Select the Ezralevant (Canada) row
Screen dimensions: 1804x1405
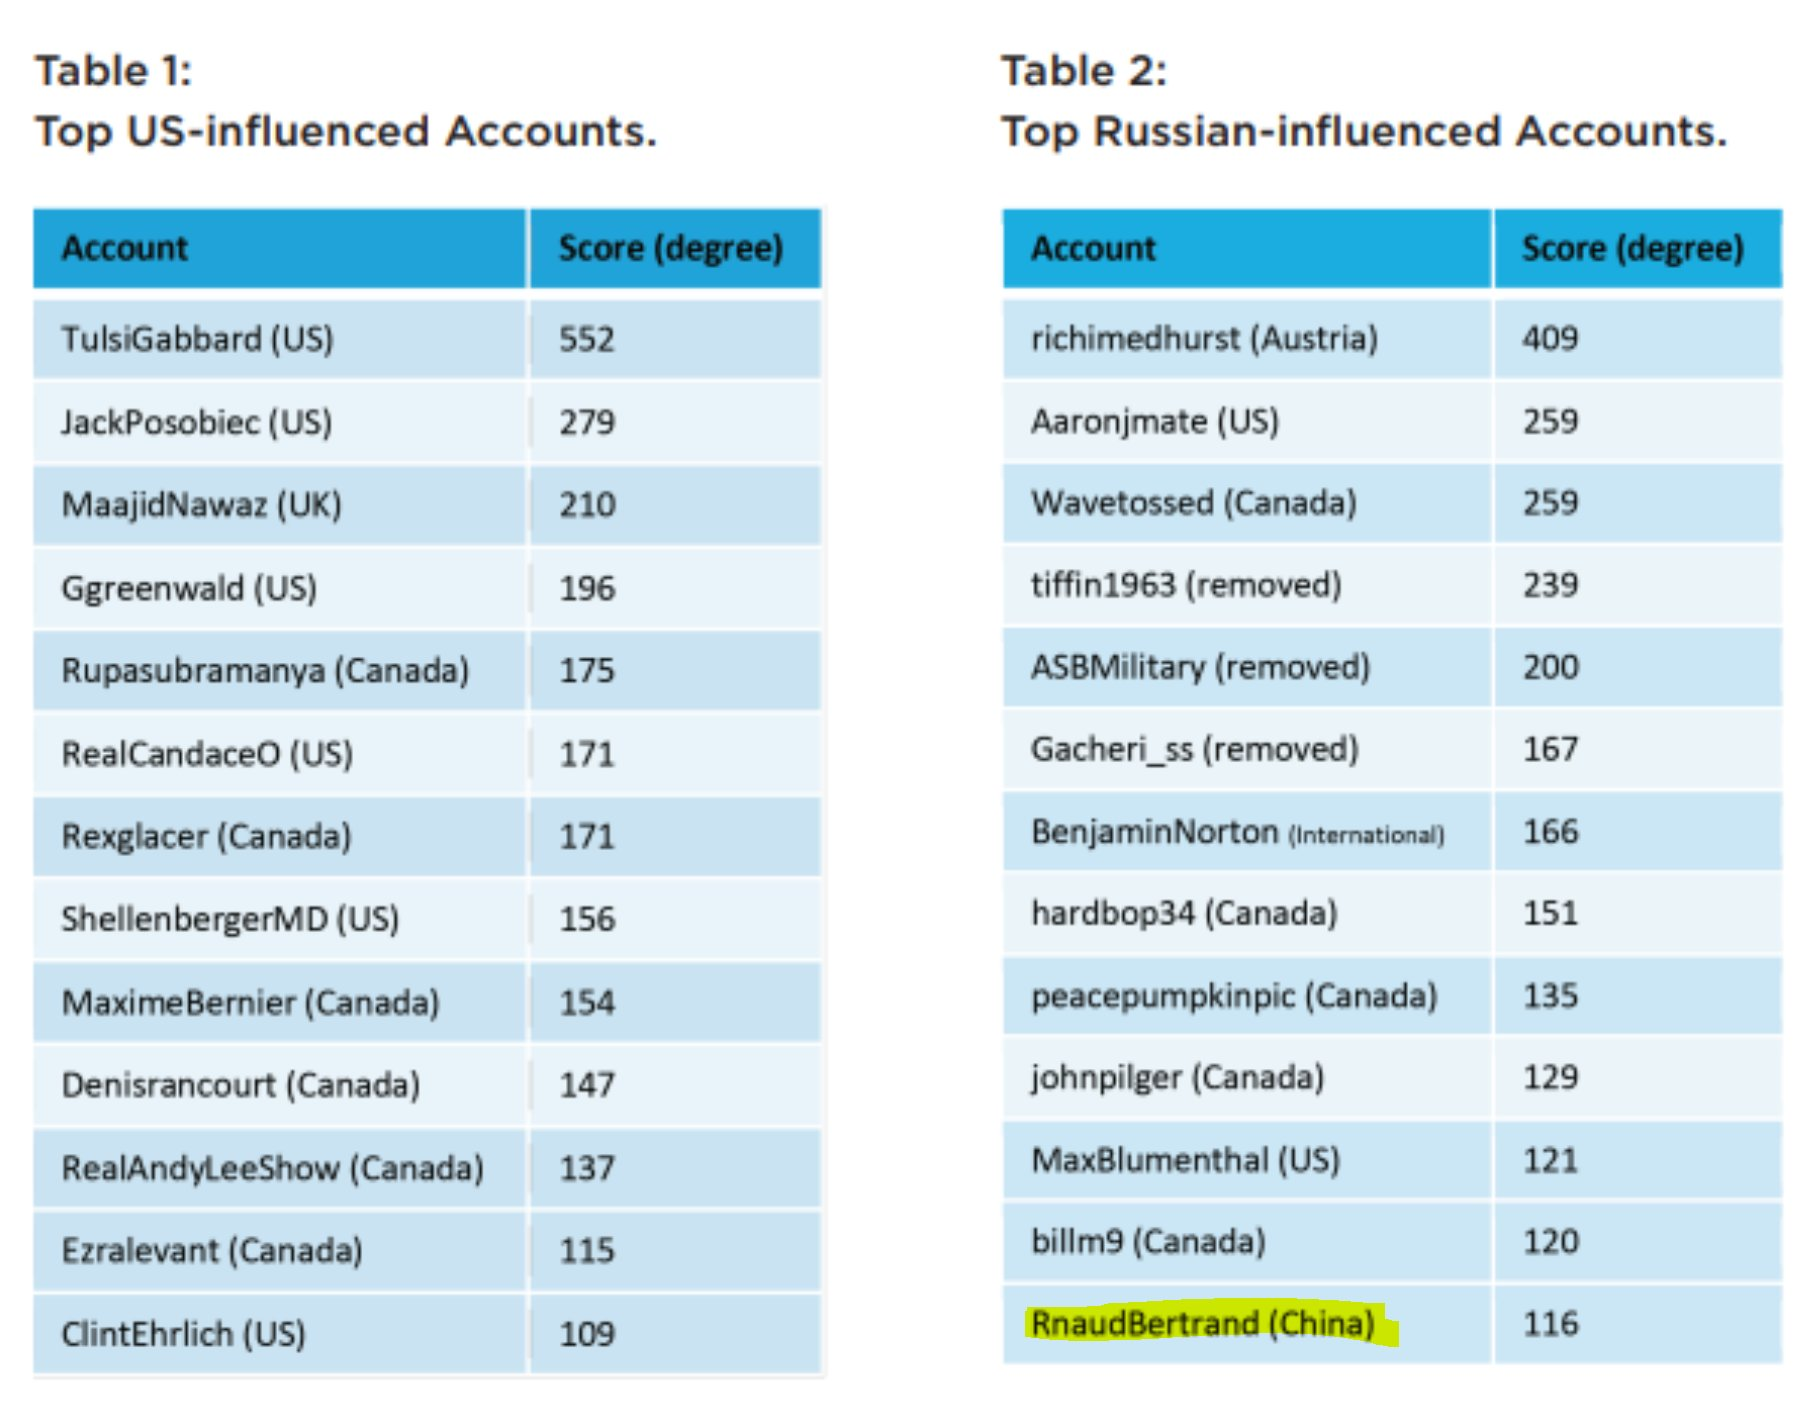pos(212,1250)
